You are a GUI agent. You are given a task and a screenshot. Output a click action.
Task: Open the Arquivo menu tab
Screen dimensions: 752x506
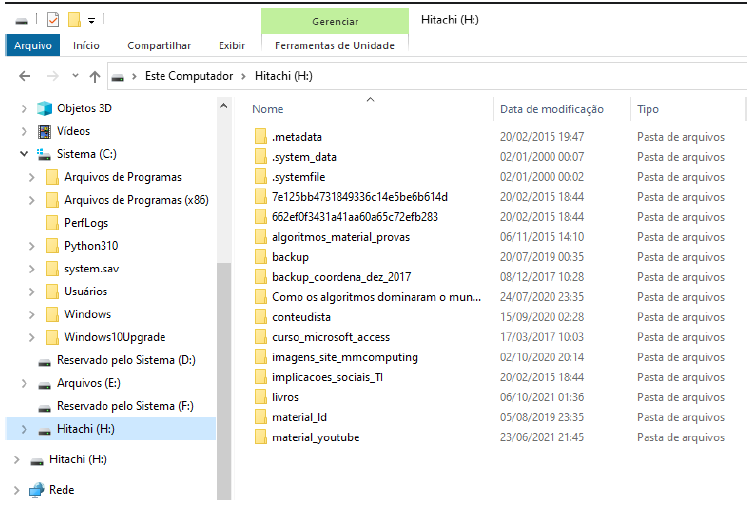point(33,45)
